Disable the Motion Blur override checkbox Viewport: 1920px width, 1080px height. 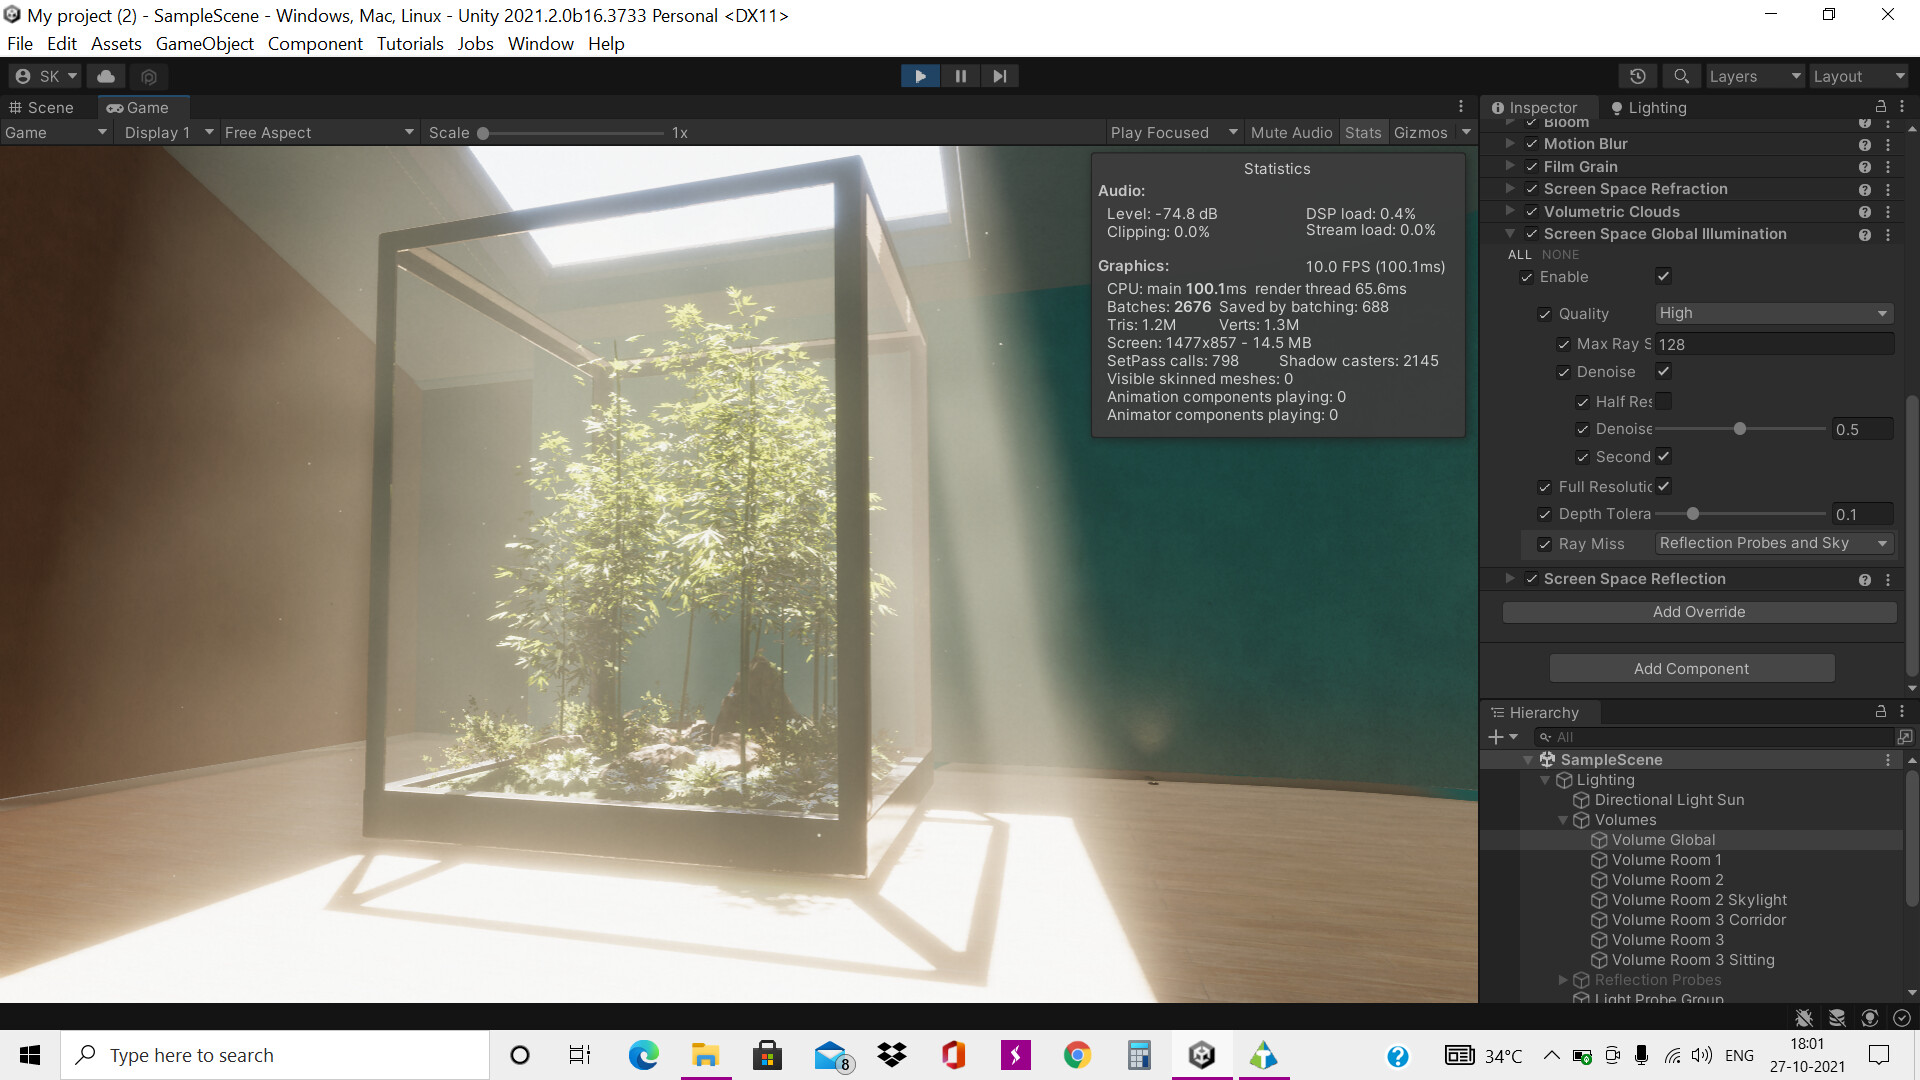(1532, 143)
